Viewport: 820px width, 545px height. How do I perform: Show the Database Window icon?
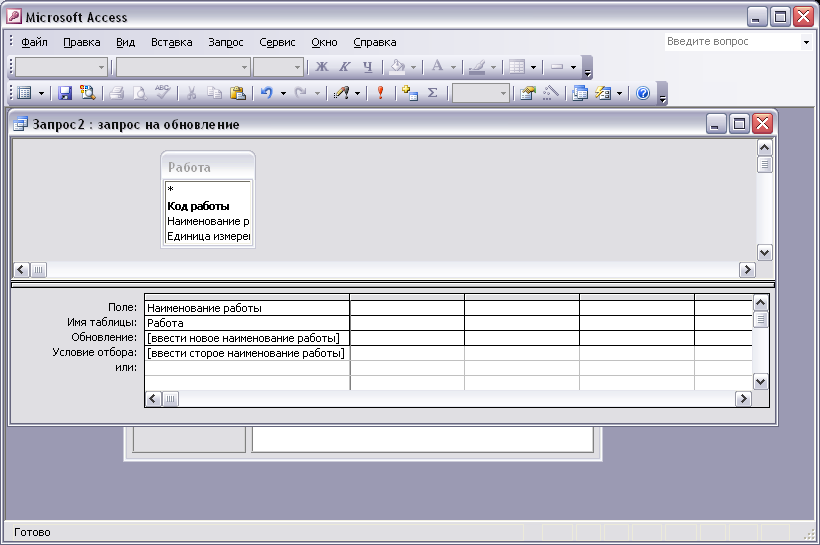(x=580, y=93)
